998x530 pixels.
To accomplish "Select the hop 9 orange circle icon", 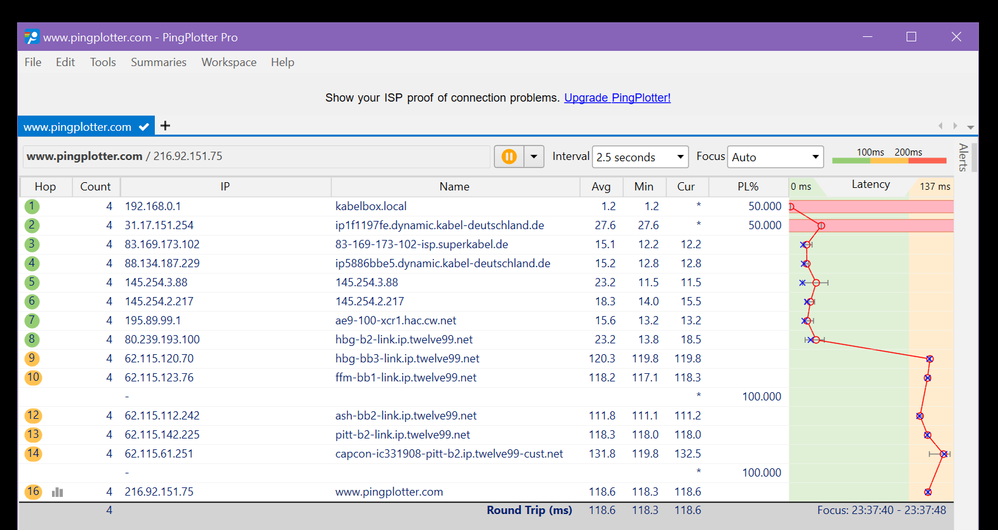I will tap(33, 358).
